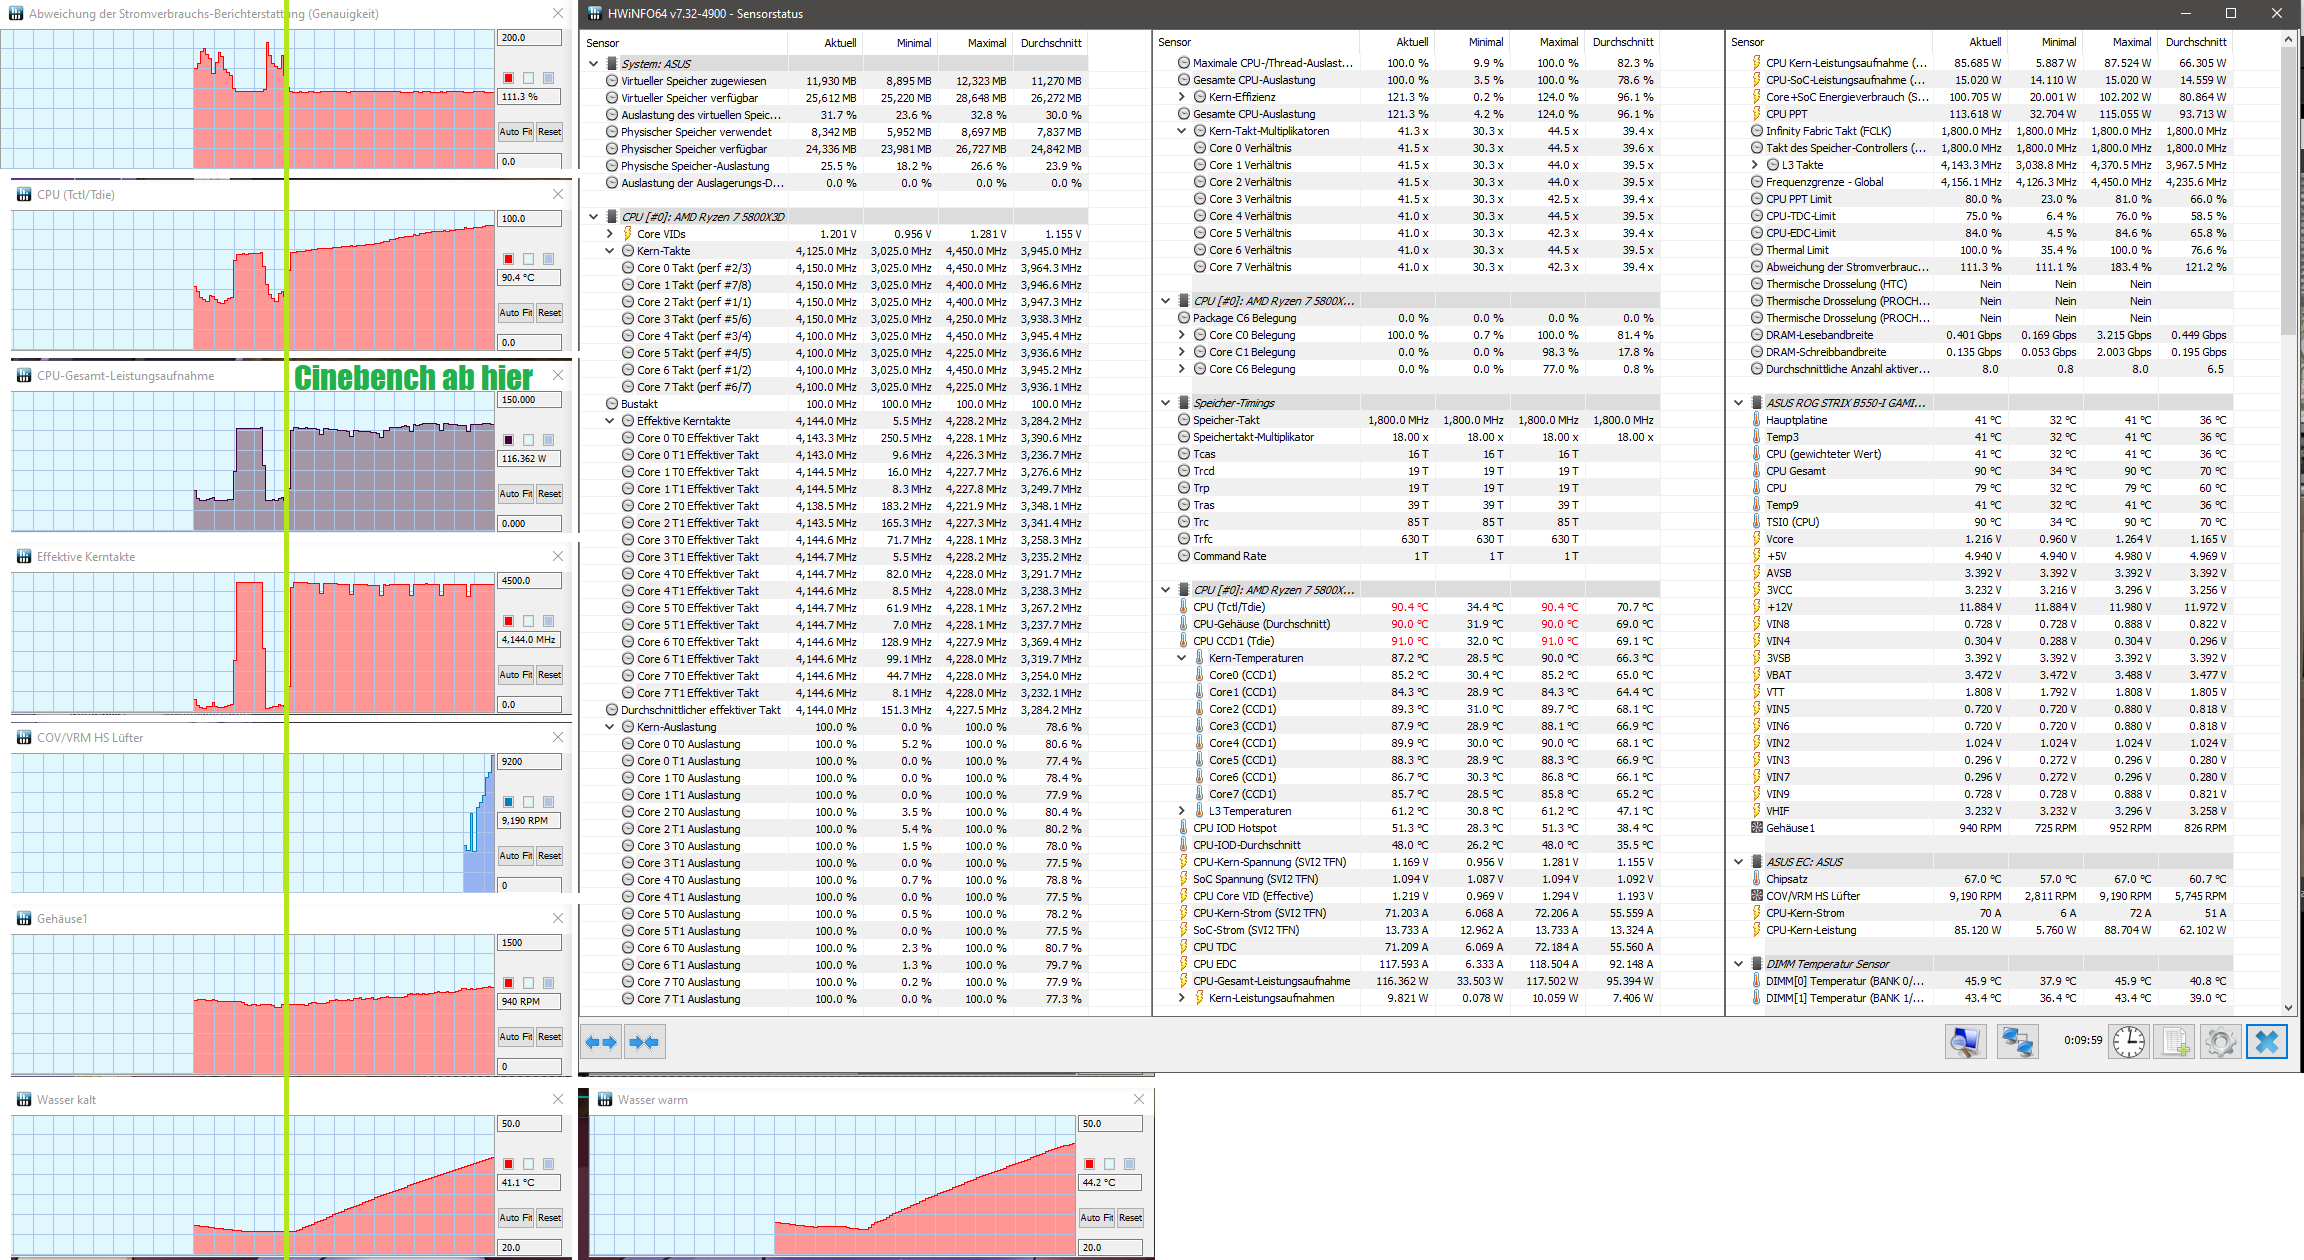Click the dark purple swatch in CPU-Gesamt-Leistungsaufnahme graph
This screenshot has height=1260, width=2304.
tap(508, 440)
